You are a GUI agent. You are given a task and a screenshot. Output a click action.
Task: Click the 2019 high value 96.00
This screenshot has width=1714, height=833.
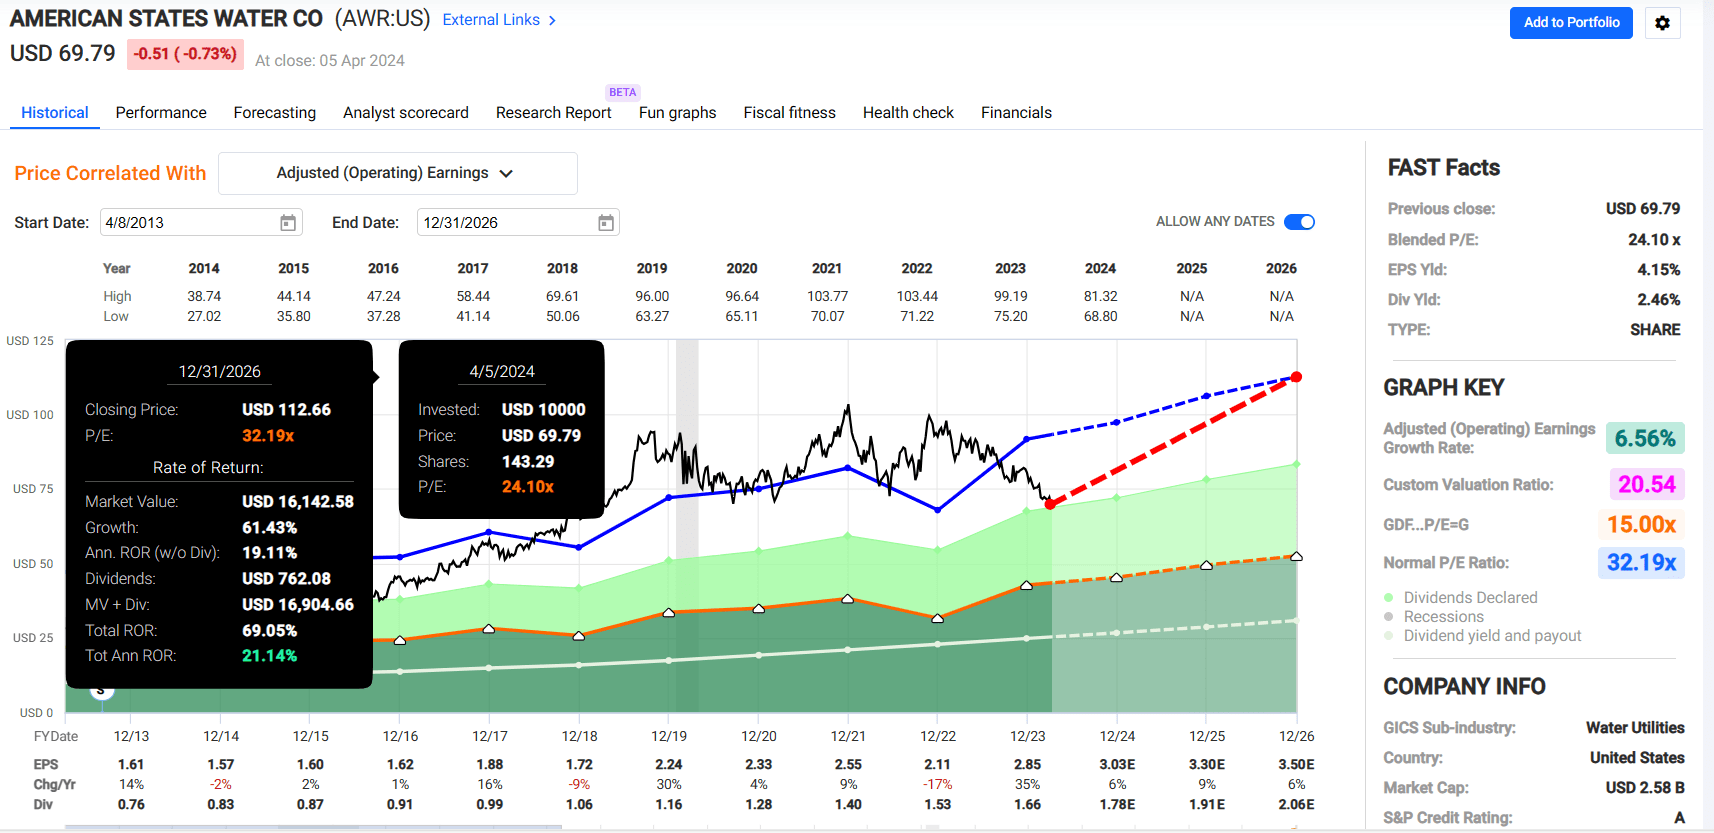tap(652, 296)
